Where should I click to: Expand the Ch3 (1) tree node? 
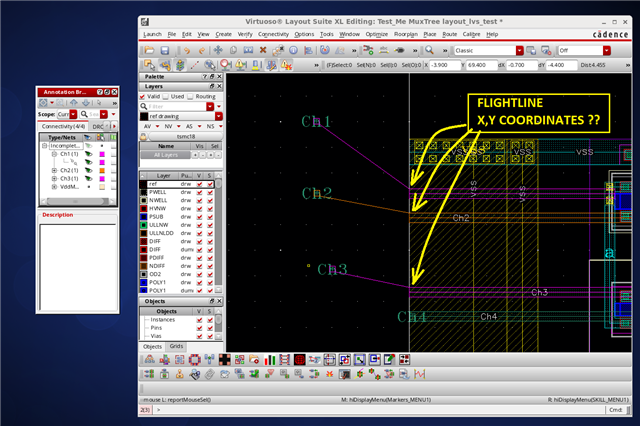[54, 179]
